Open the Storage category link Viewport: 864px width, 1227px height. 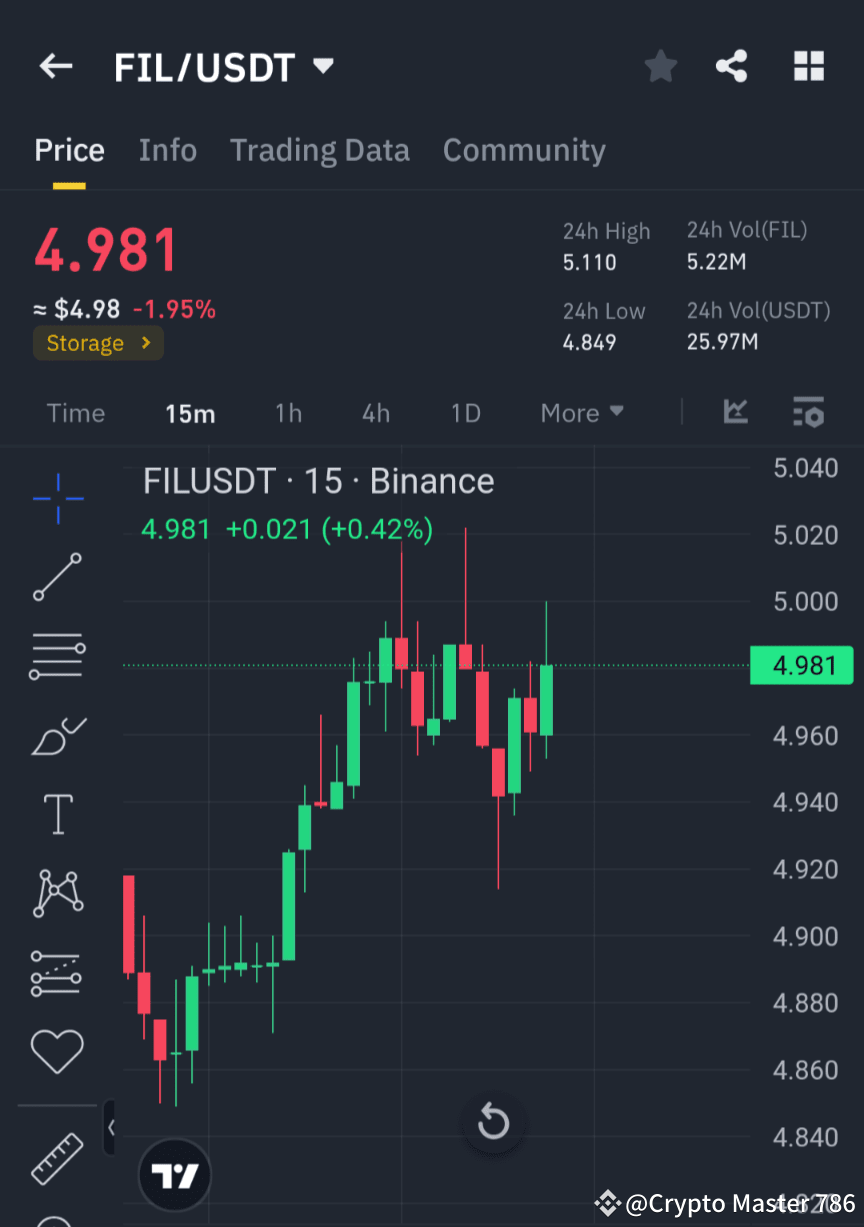click(98, 342)
